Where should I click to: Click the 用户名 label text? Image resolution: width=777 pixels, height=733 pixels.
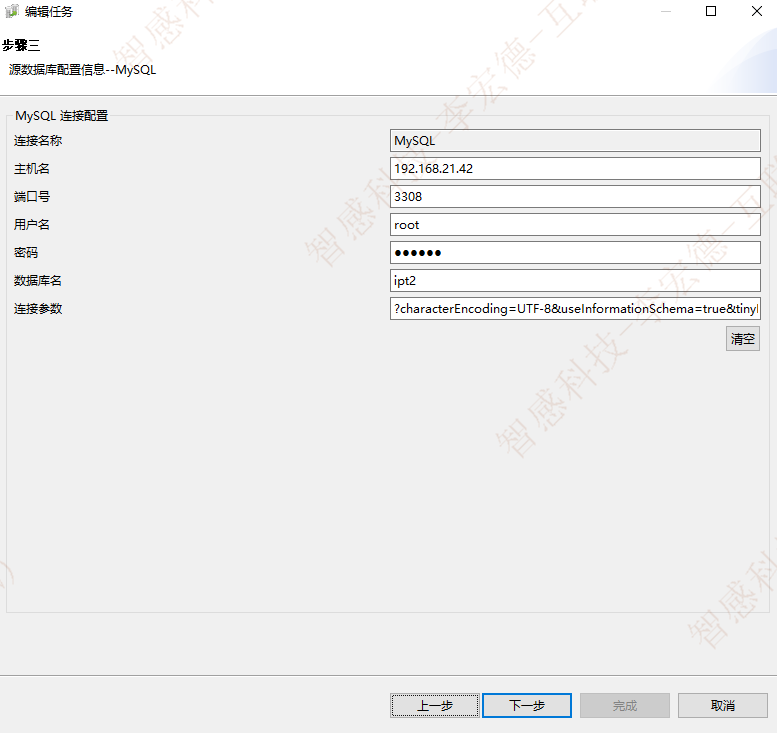pos(32,225)
